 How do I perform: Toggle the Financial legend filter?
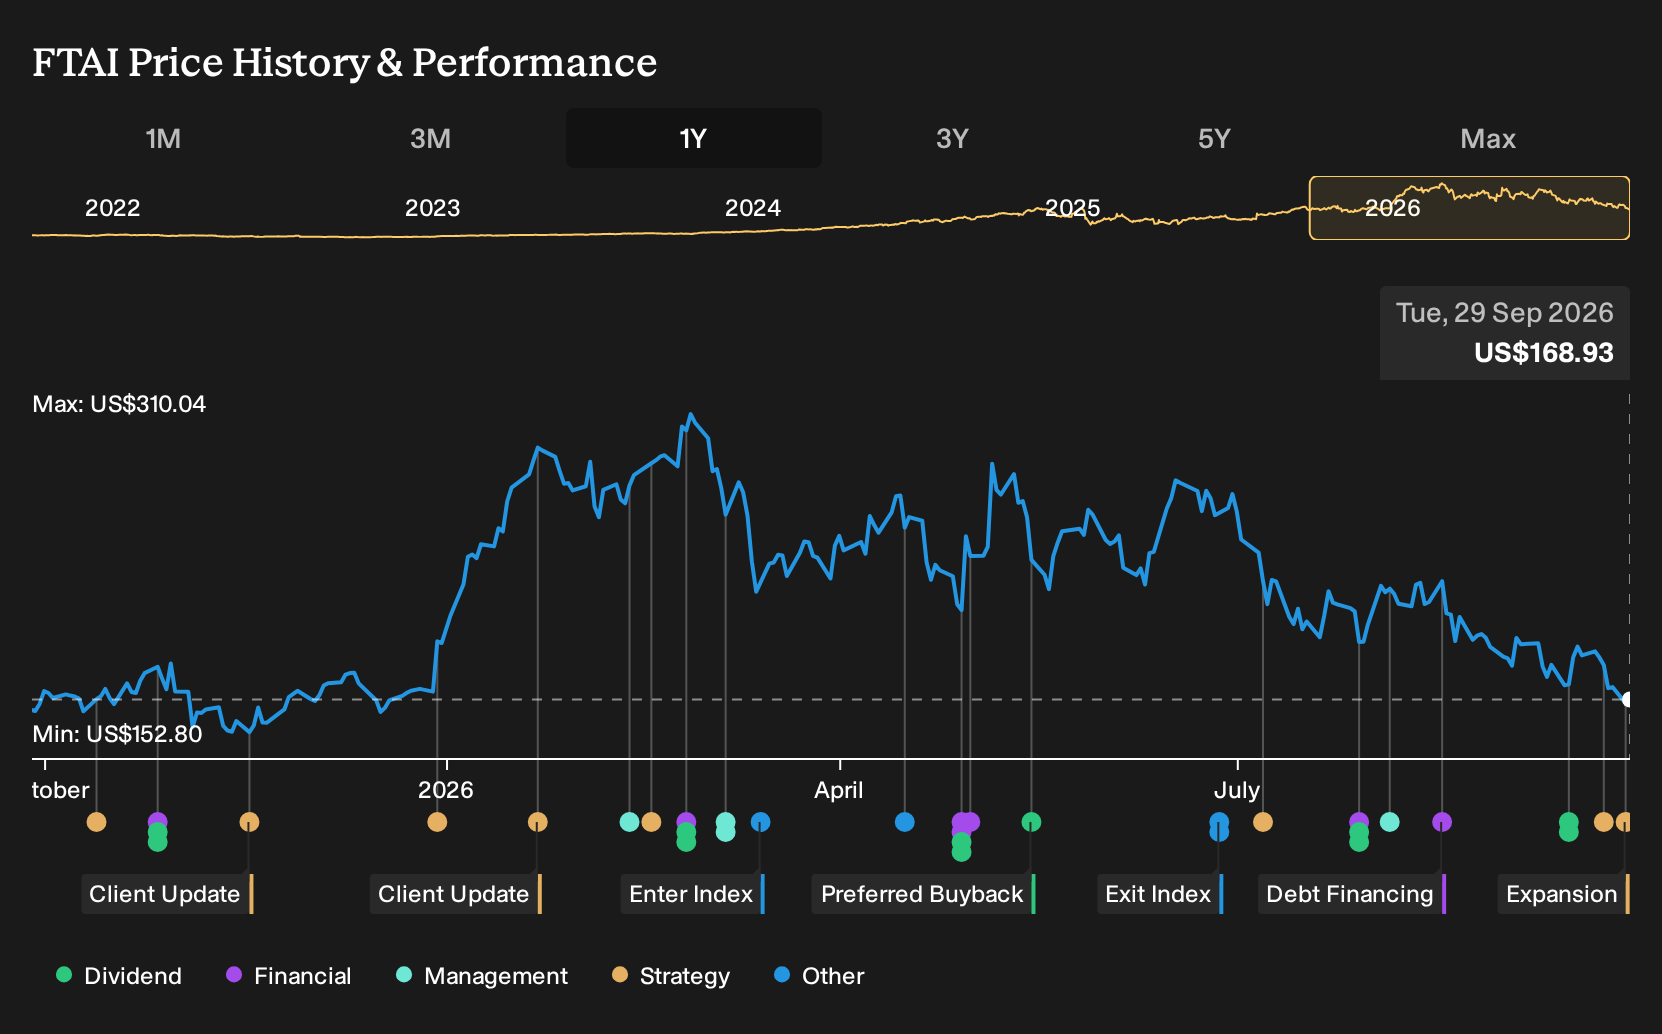click(288, 976)
